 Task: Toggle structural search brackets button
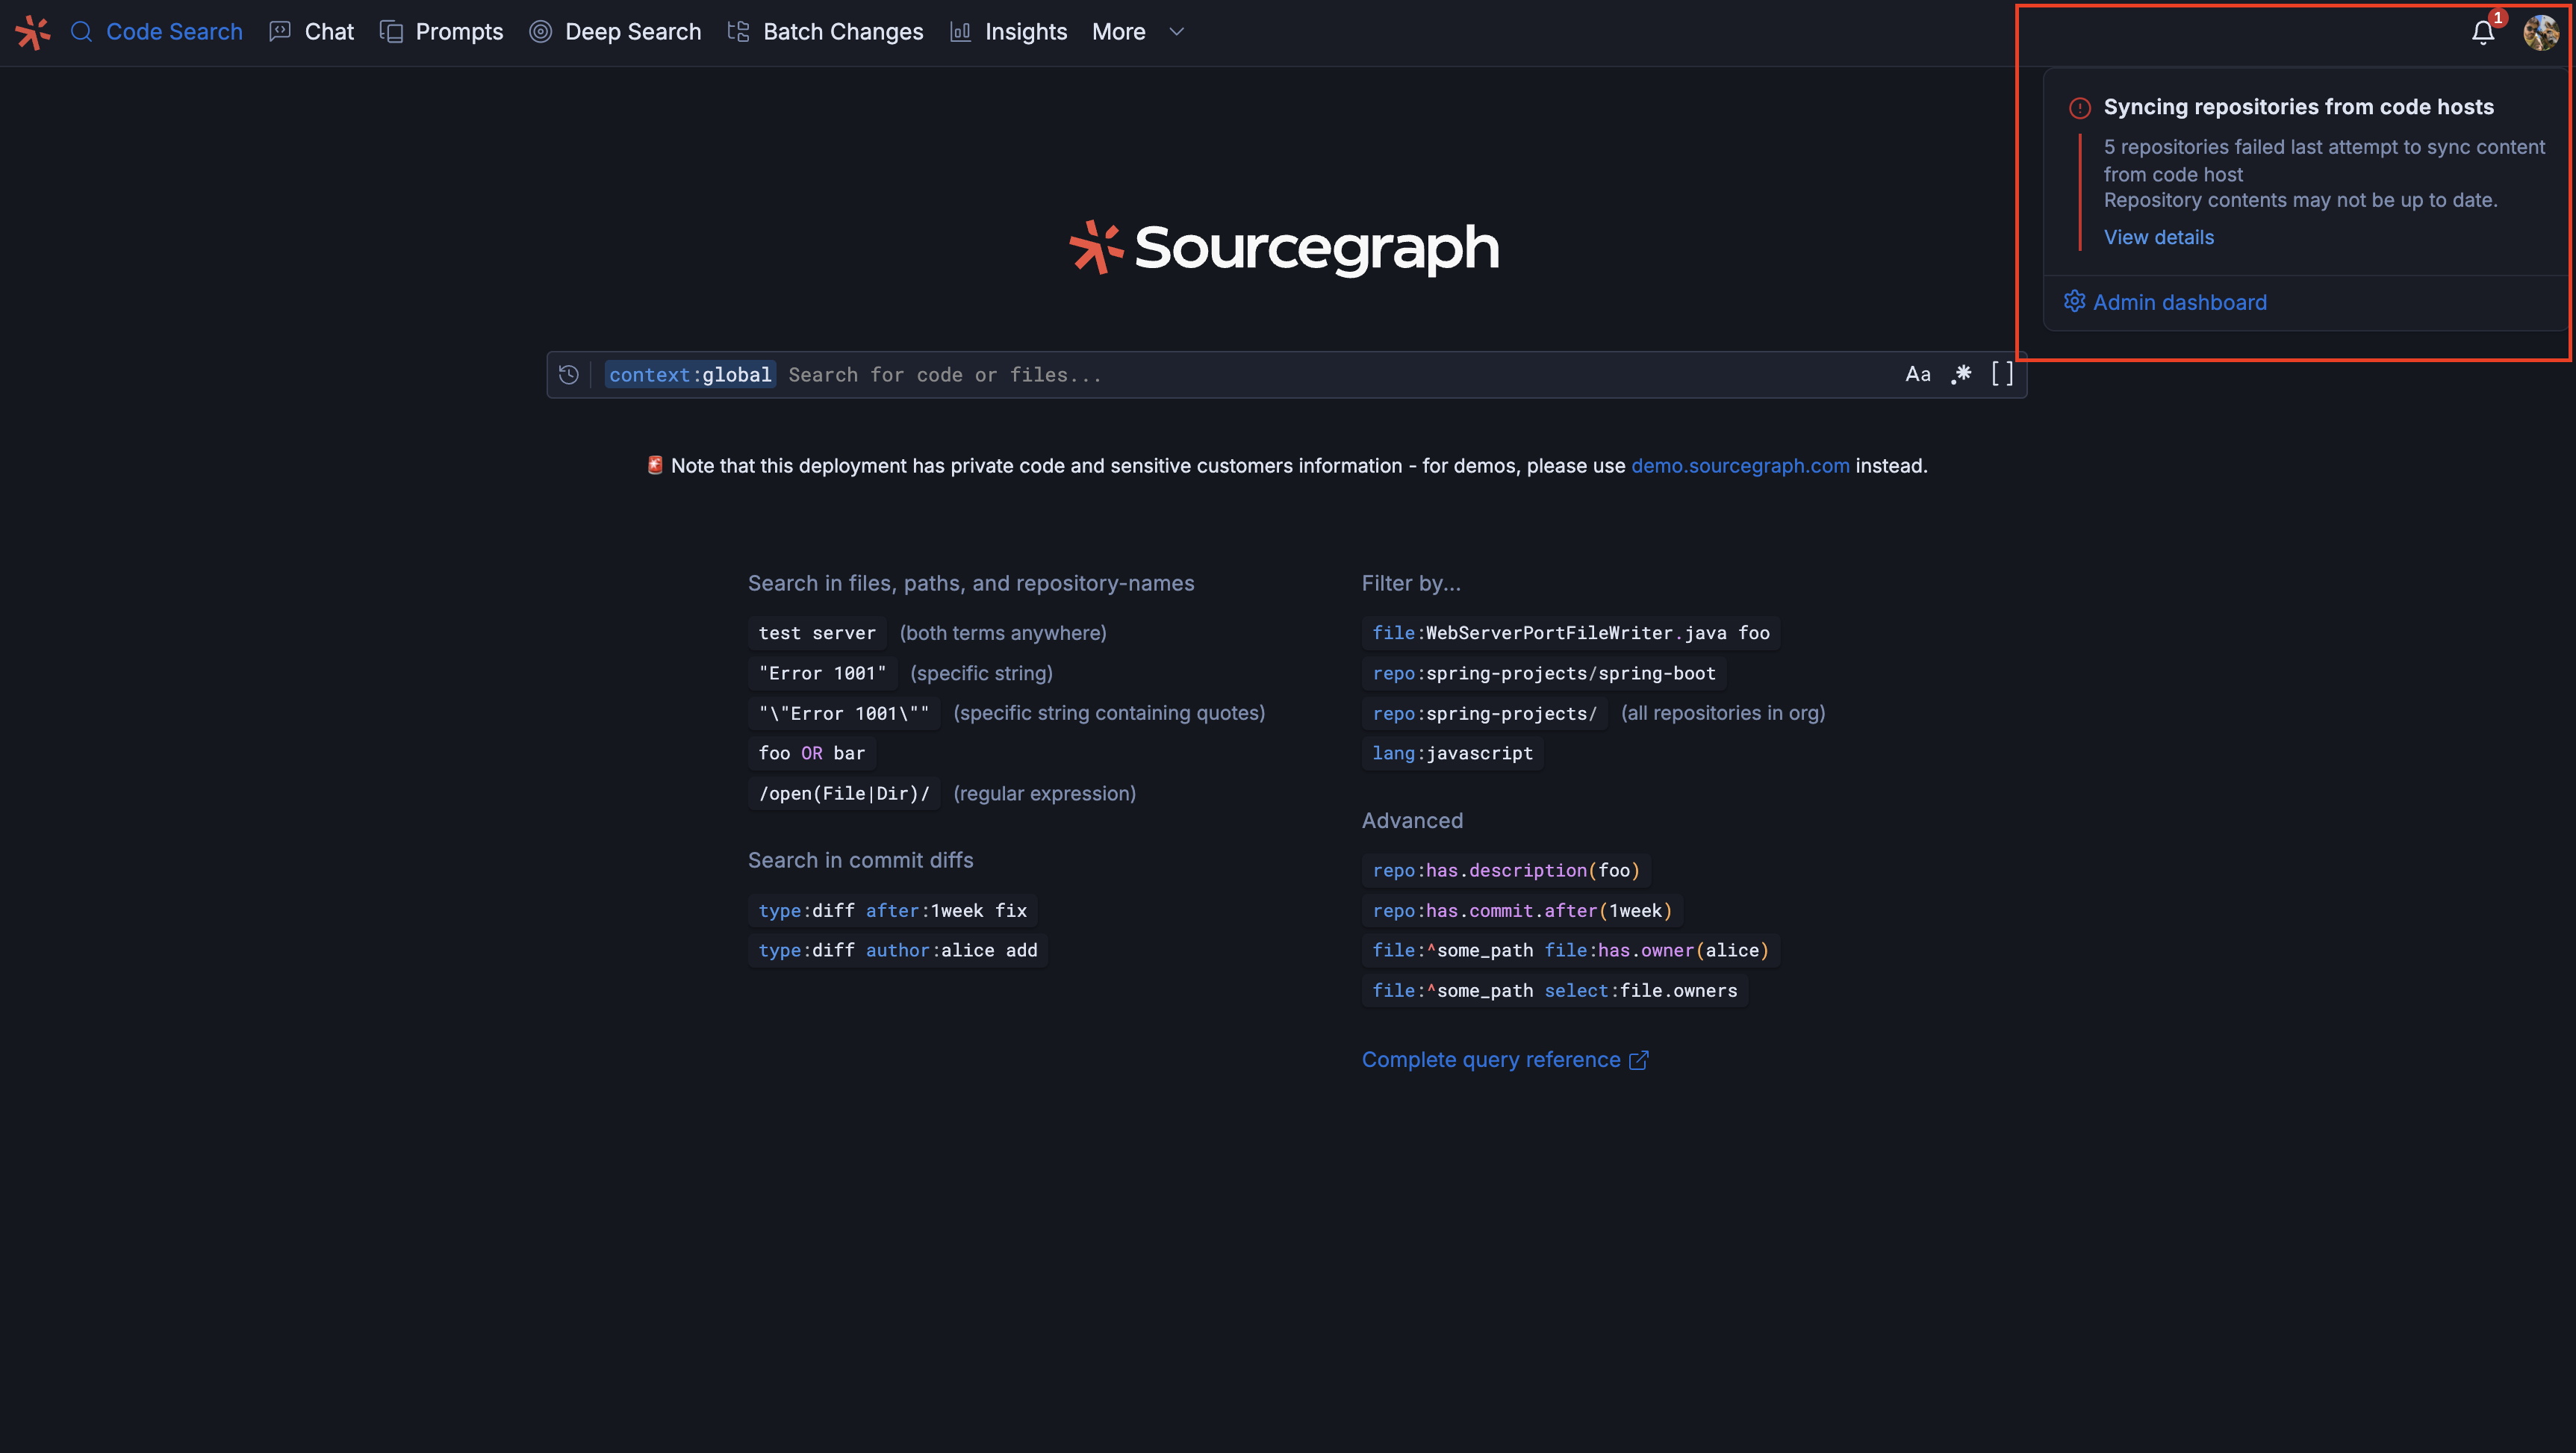pos(2002,375)
